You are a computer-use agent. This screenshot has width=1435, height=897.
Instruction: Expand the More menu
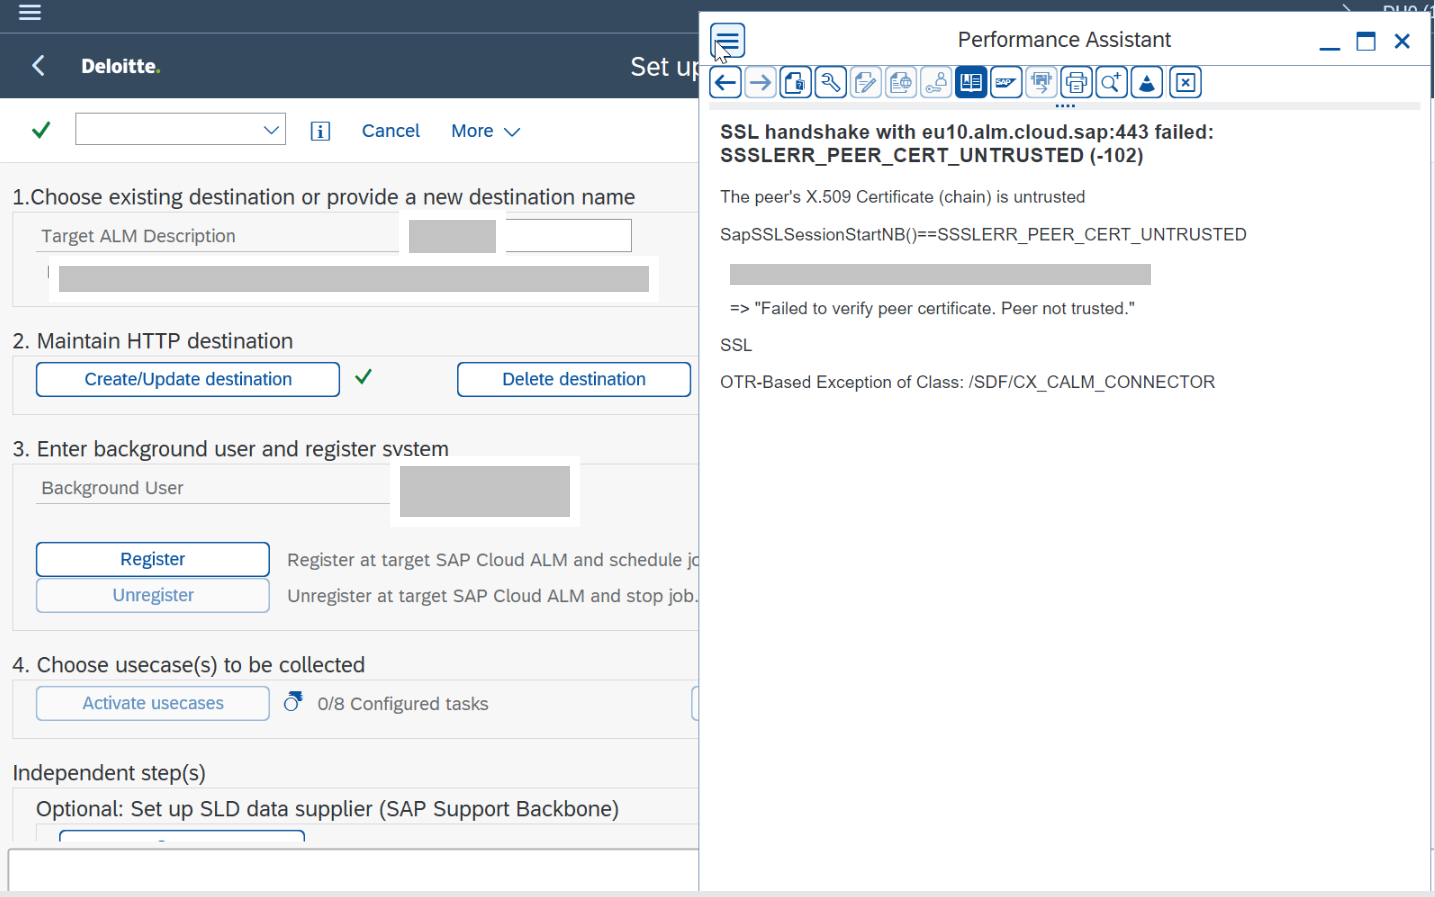(486, 131)
